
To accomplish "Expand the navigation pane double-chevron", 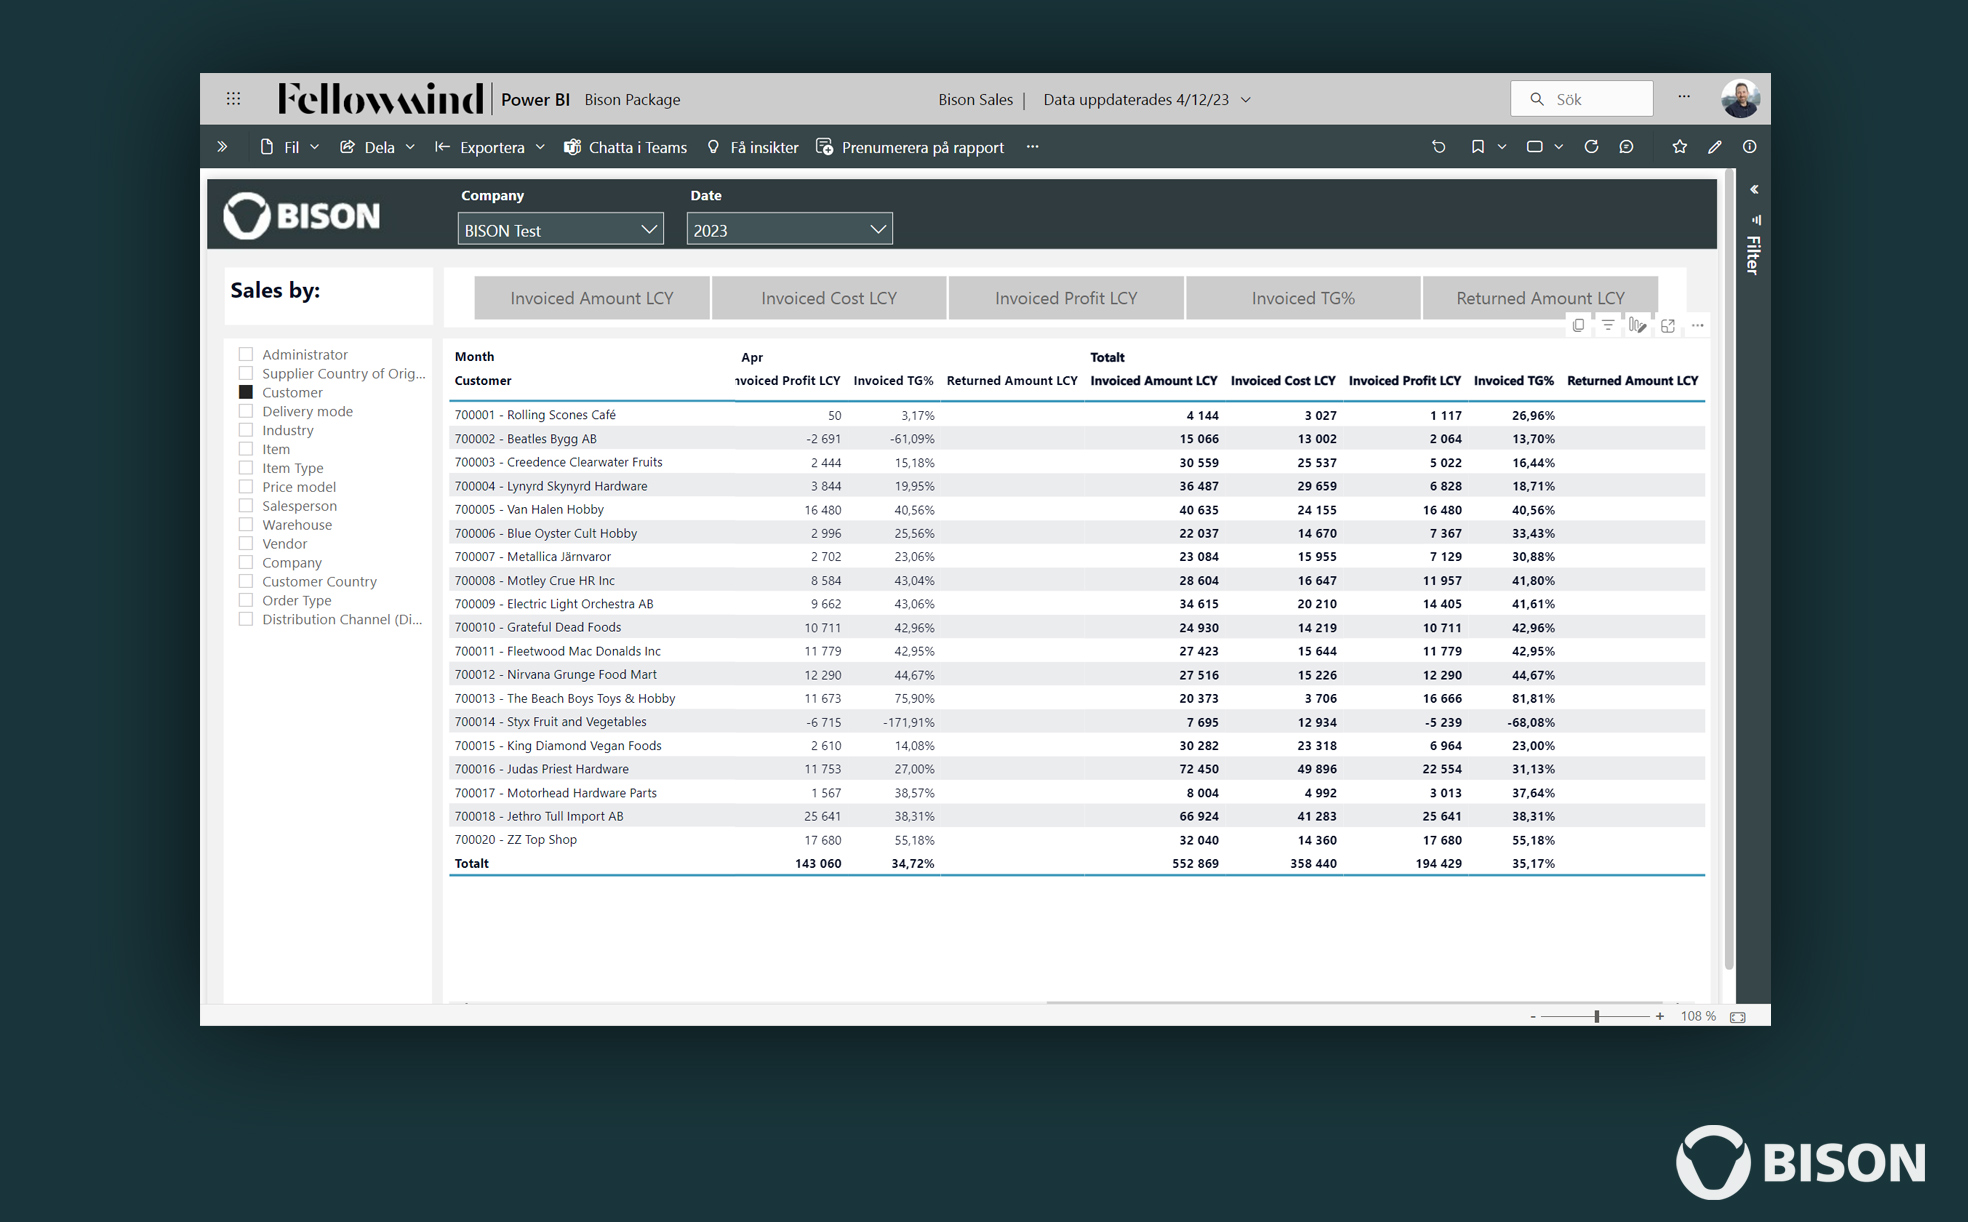I will tap(222, 147).
